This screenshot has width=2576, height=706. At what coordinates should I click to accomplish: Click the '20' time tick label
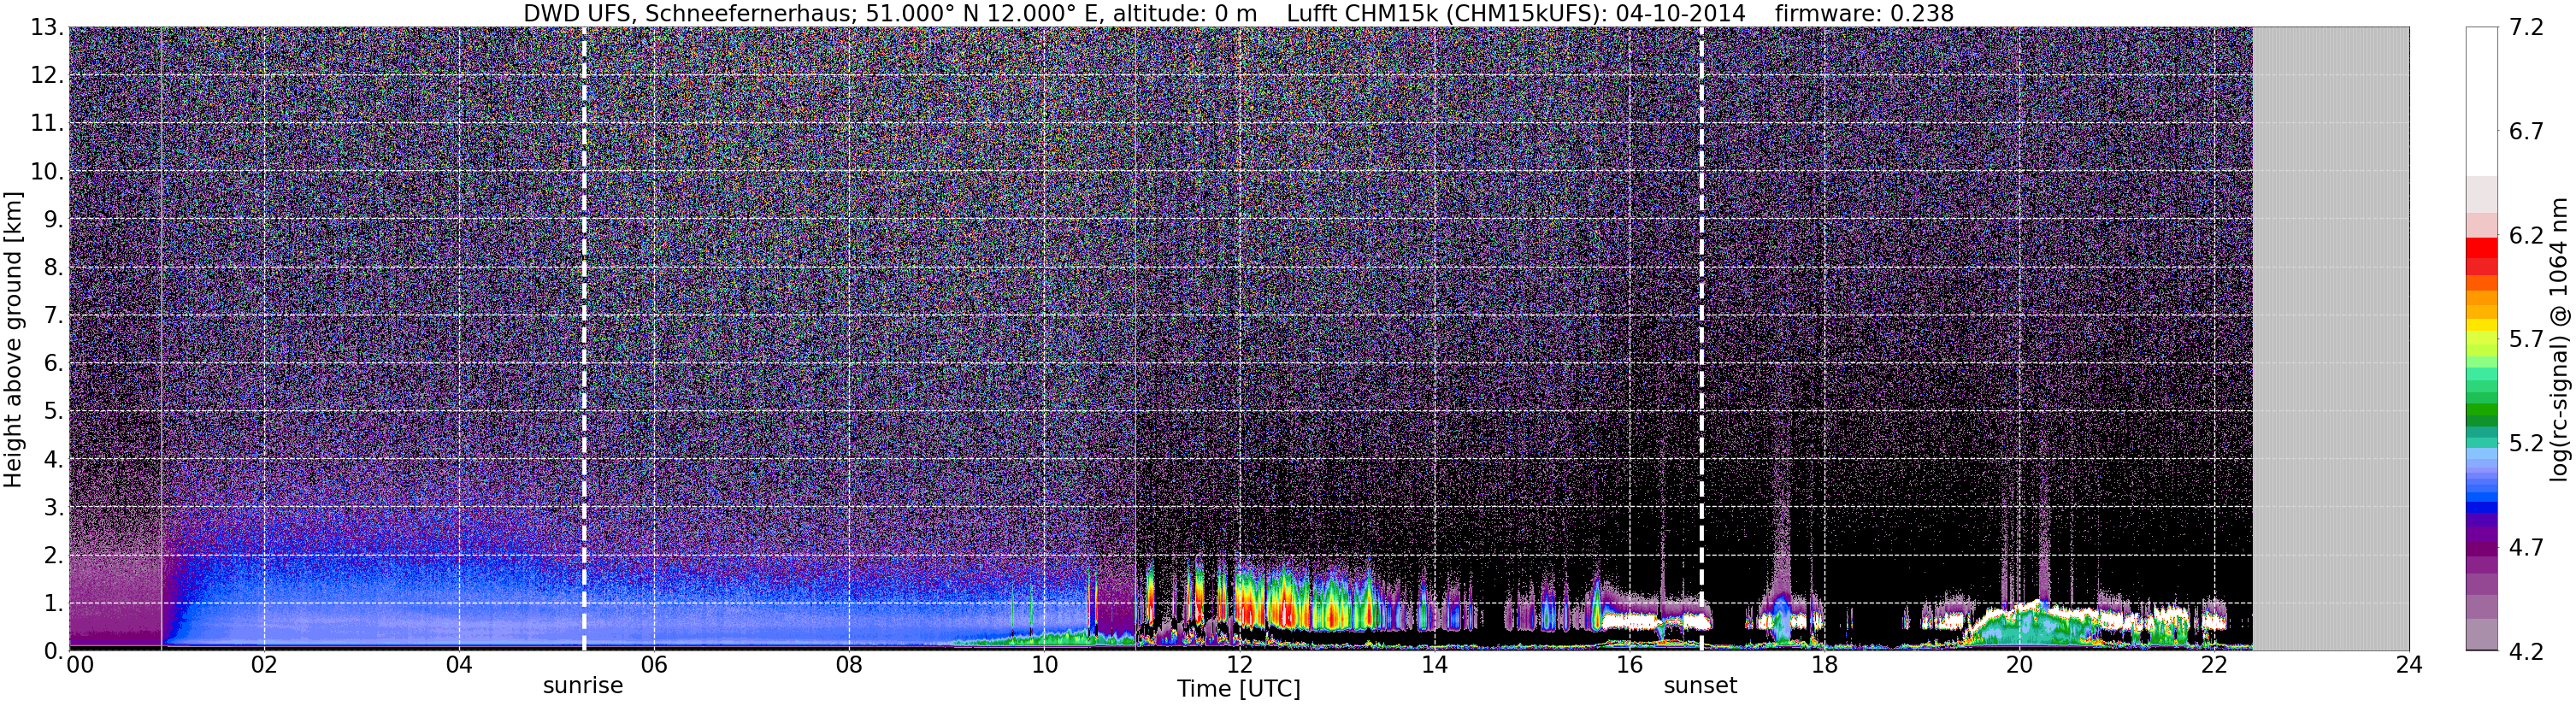tap(2019, 665)
